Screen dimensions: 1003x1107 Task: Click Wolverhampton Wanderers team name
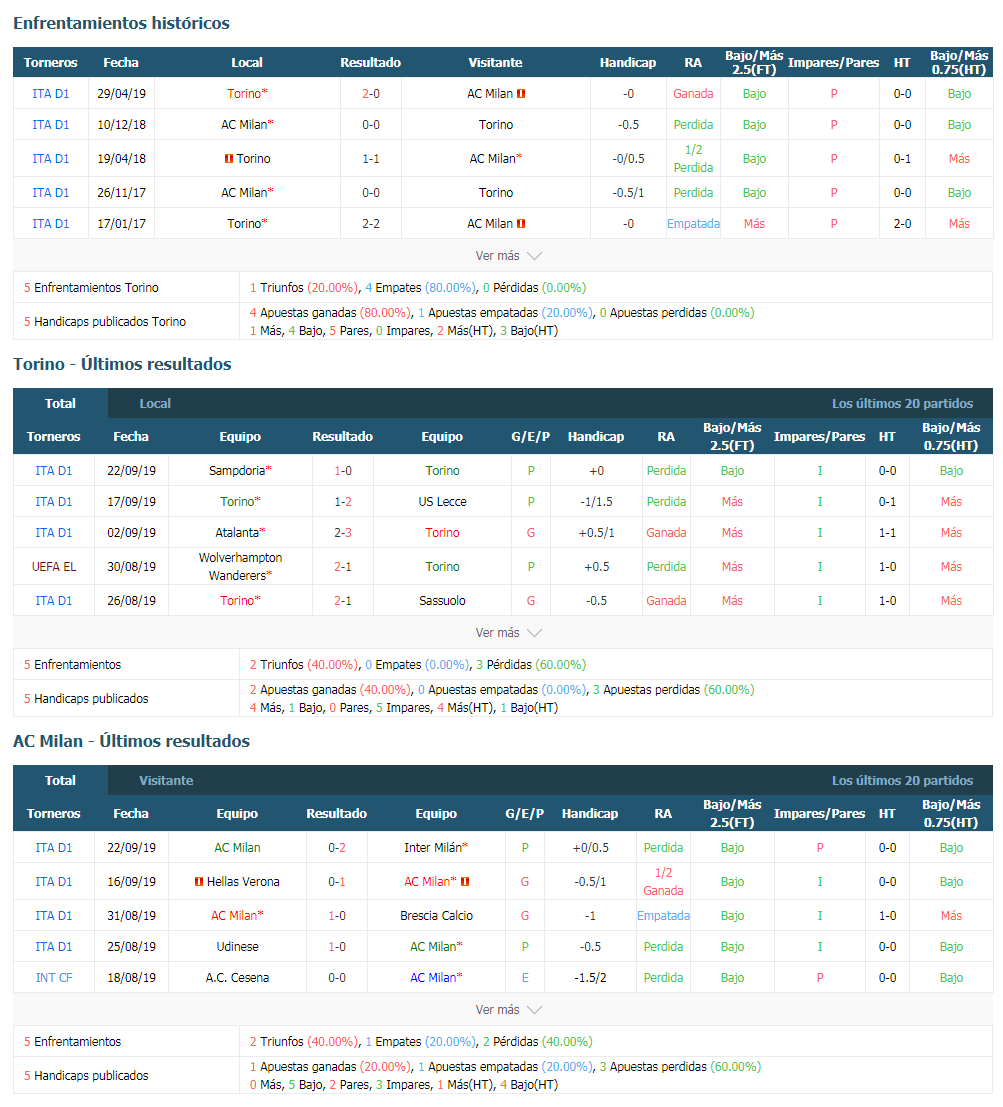240,566
